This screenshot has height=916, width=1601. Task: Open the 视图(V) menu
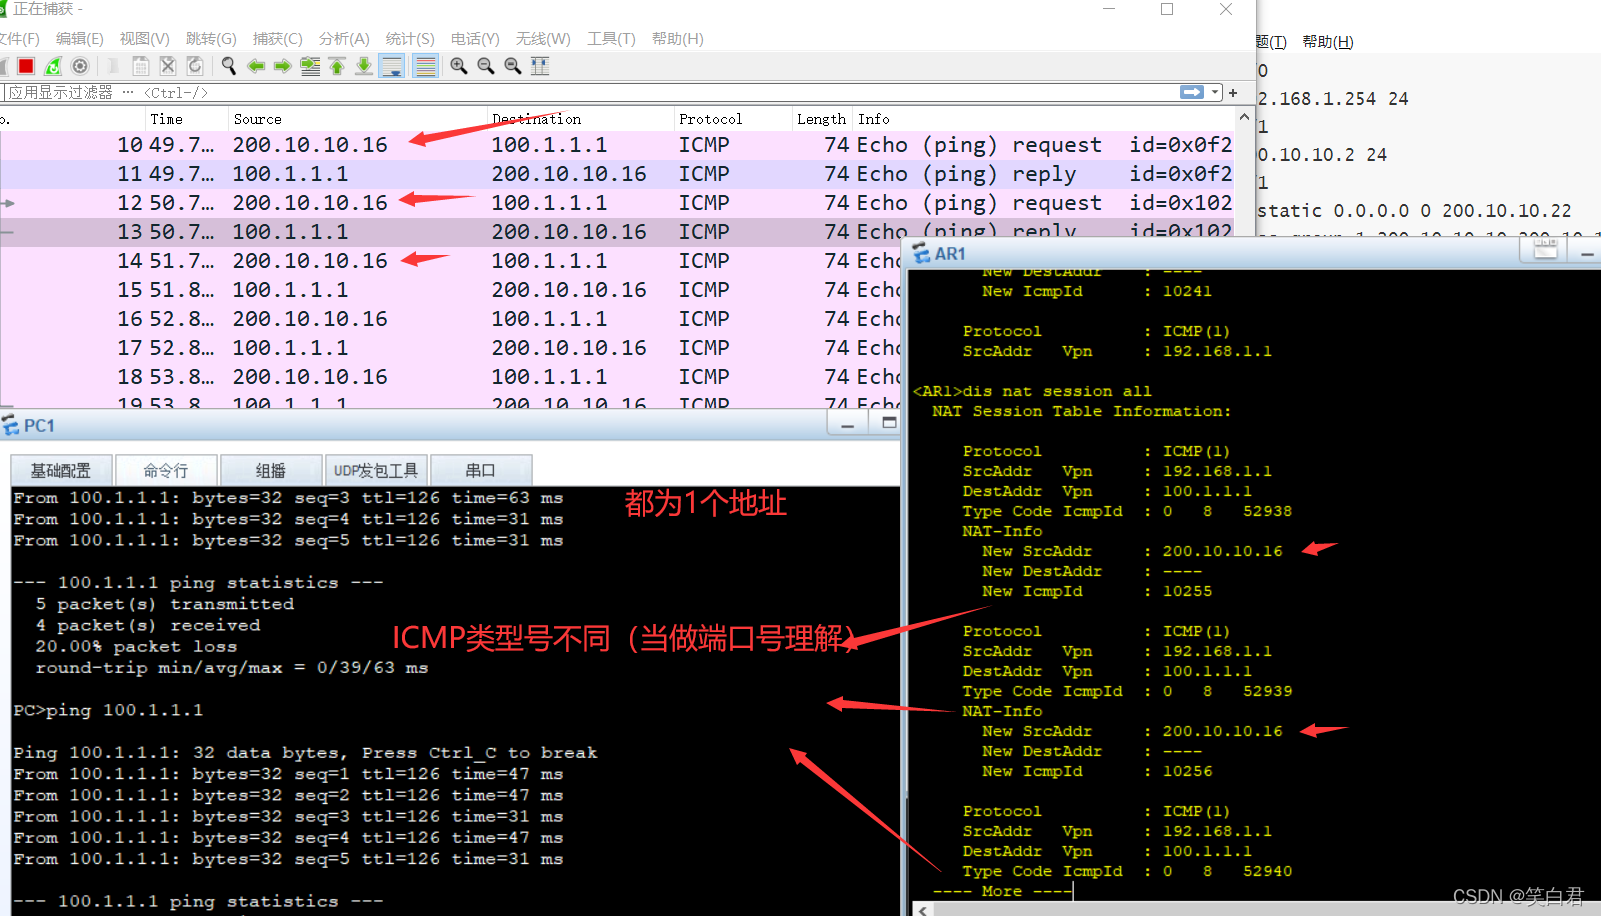tap(144, 38)
